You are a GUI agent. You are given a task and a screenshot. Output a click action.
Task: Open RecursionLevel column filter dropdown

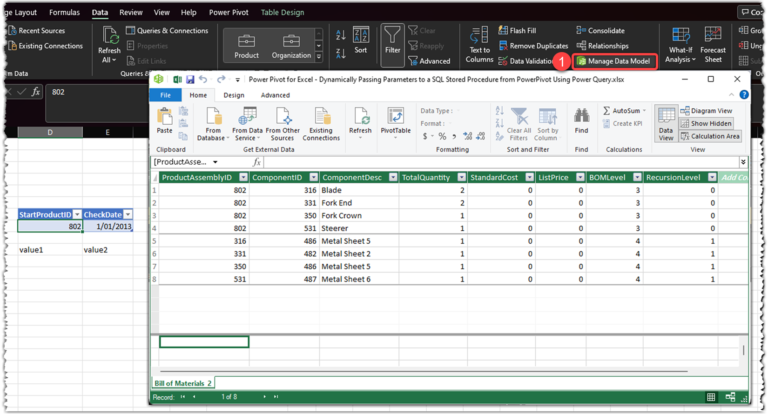712,177
